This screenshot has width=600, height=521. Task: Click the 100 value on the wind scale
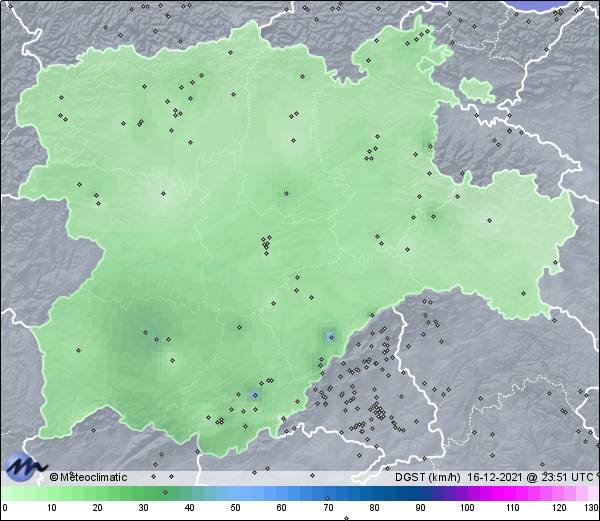[467, 508]
